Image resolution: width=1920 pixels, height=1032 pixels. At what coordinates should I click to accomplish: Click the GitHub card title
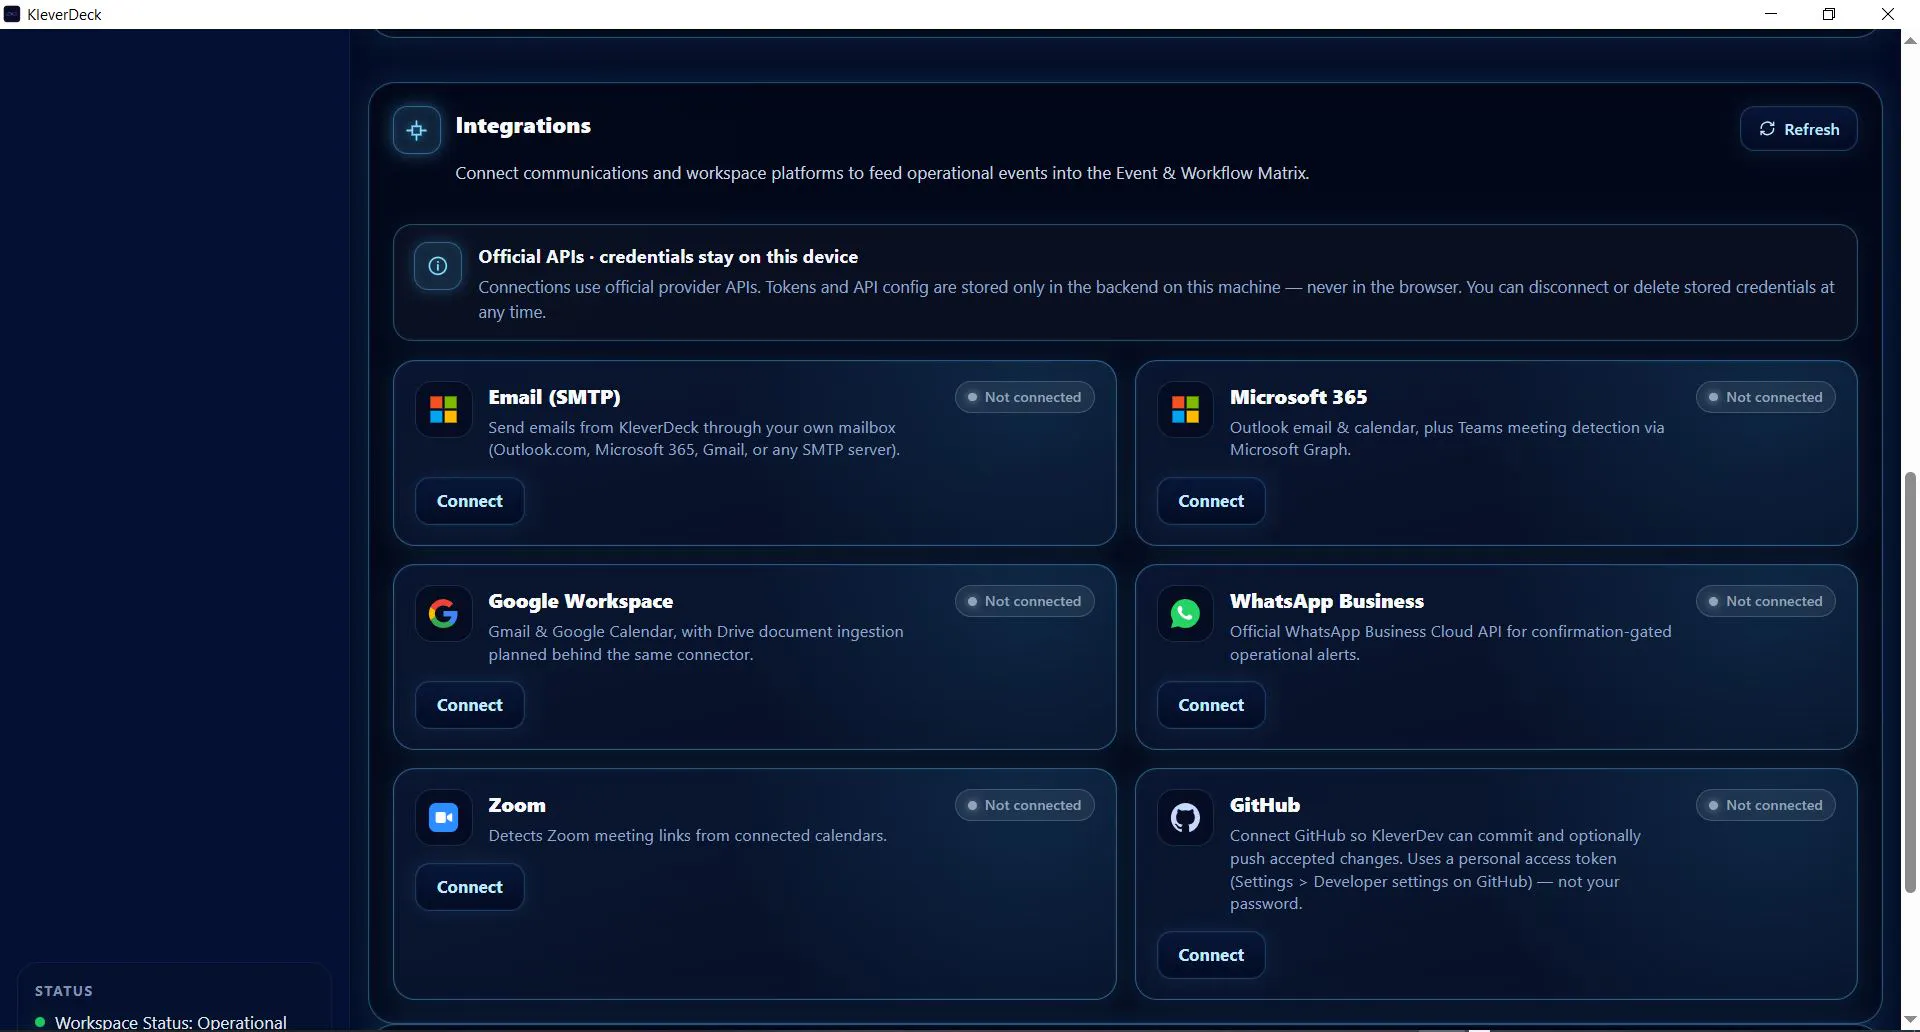point(1265,805)
